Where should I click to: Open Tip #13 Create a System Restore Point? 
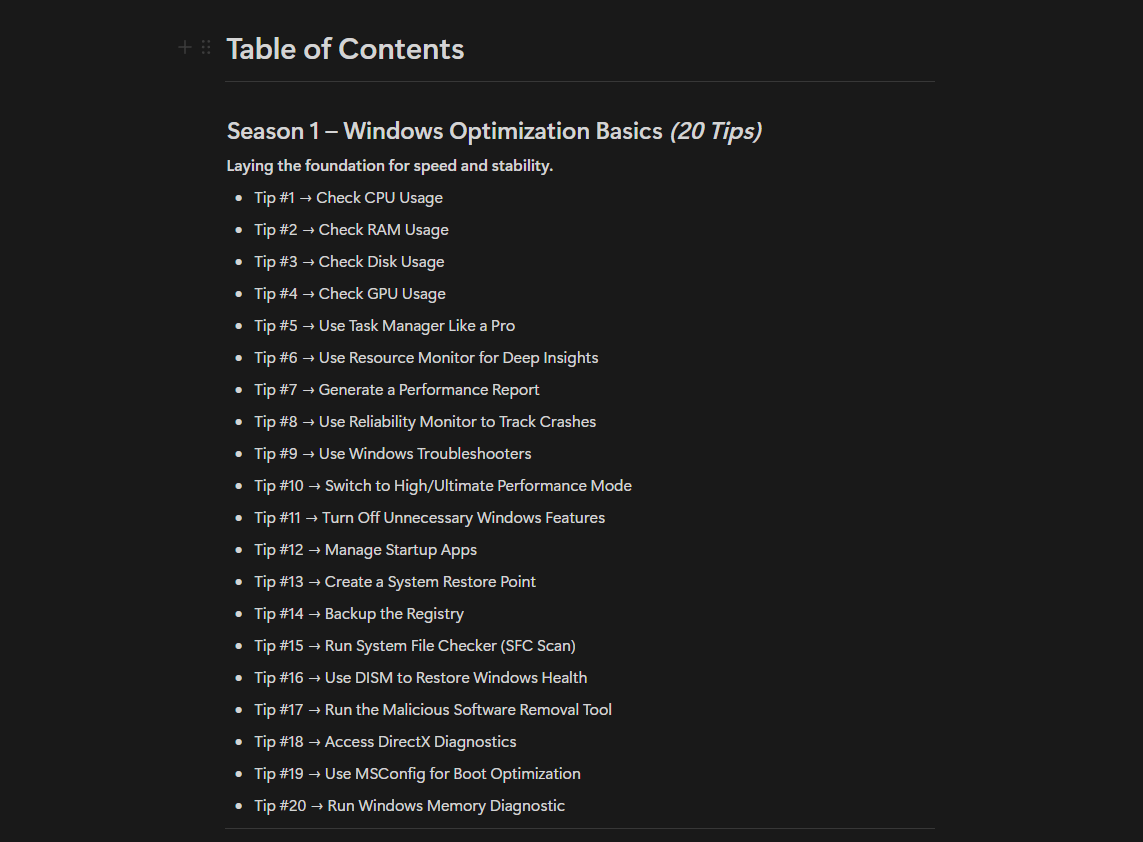395,582
